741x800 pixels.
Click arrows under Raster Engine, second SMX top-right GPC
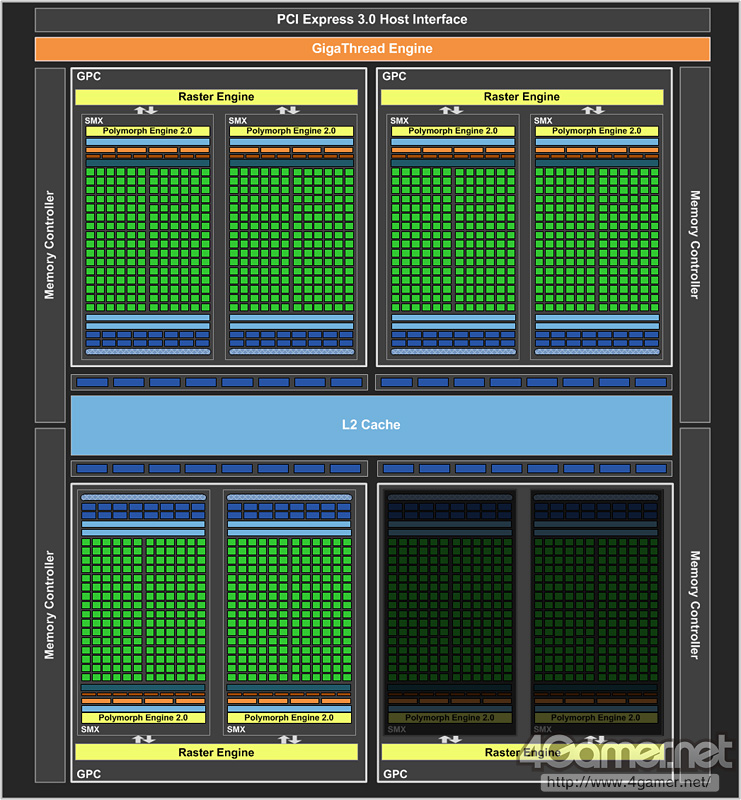pos(593,110)
